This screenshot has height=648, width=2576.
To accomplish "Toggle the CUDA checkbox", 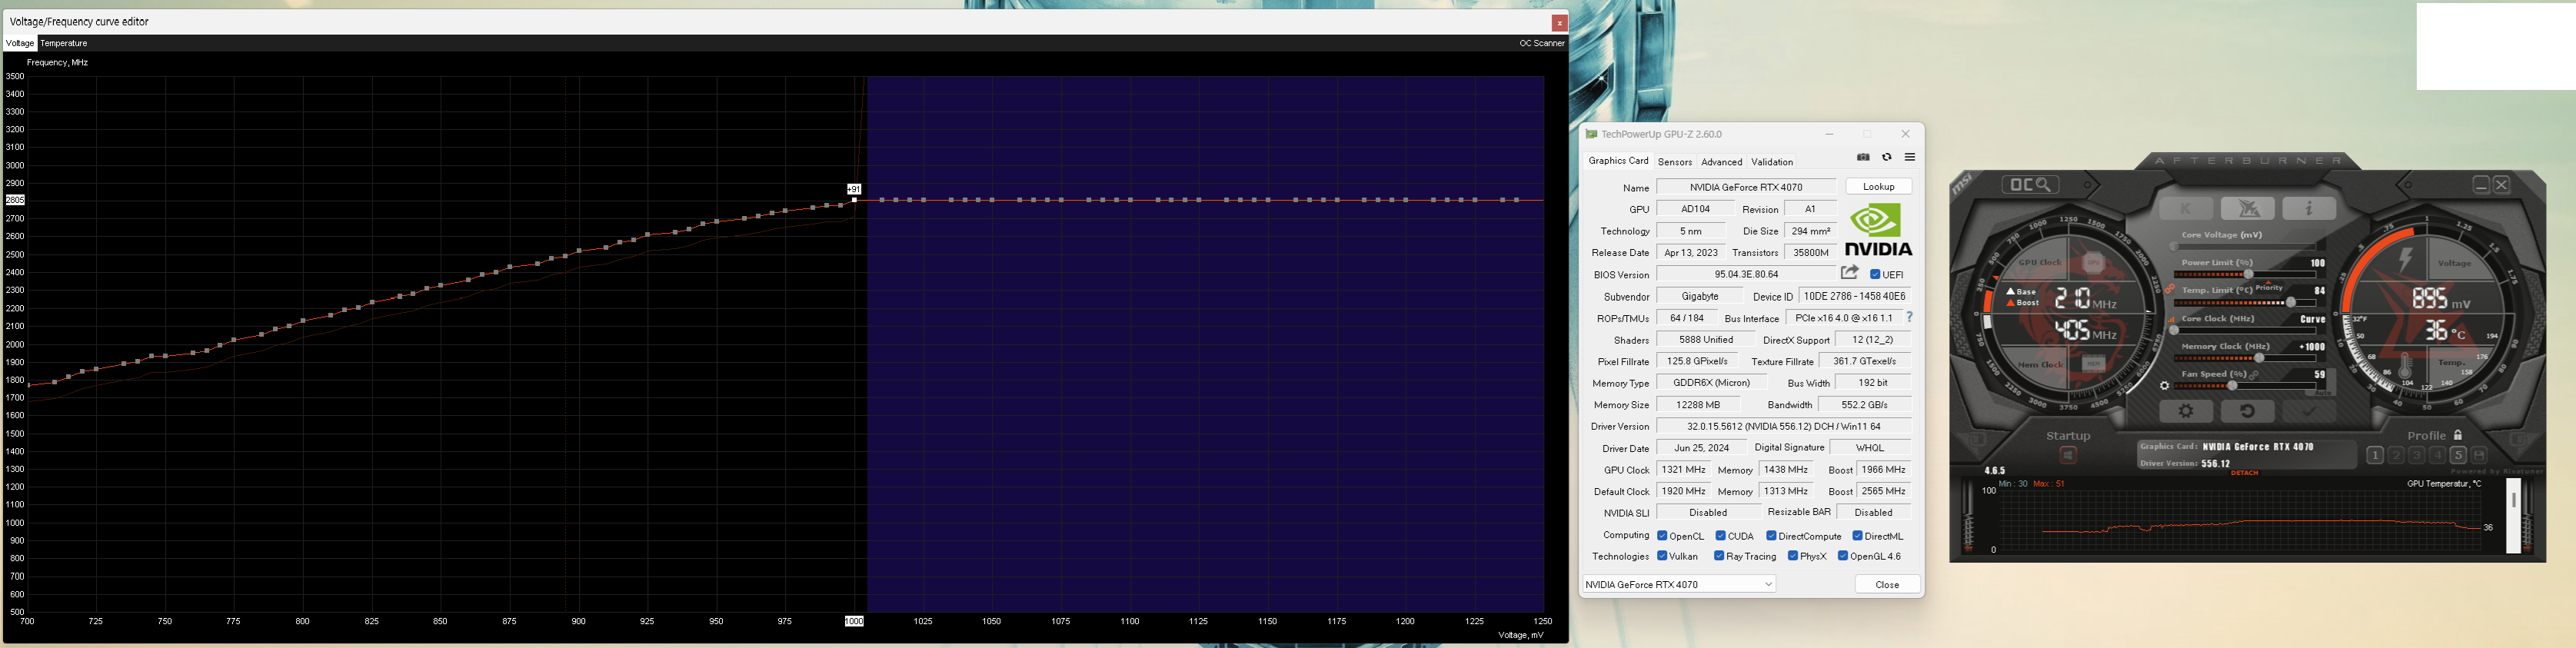I will (x=1721, y=536).
